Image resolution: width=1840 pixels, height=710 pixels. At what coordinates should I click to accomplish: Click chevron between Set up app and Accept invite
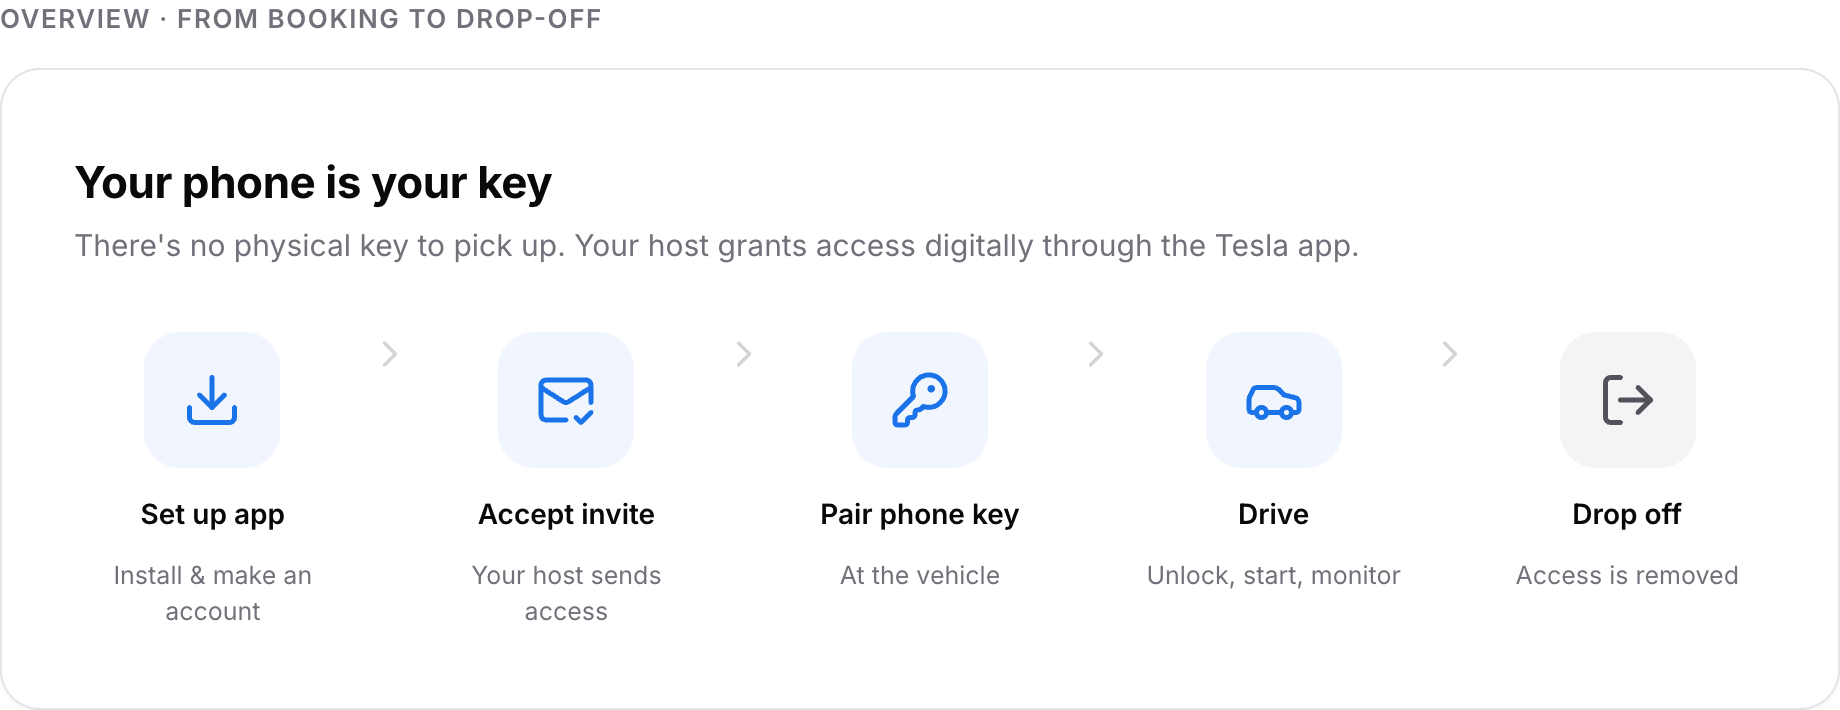(x=390, y=354)
